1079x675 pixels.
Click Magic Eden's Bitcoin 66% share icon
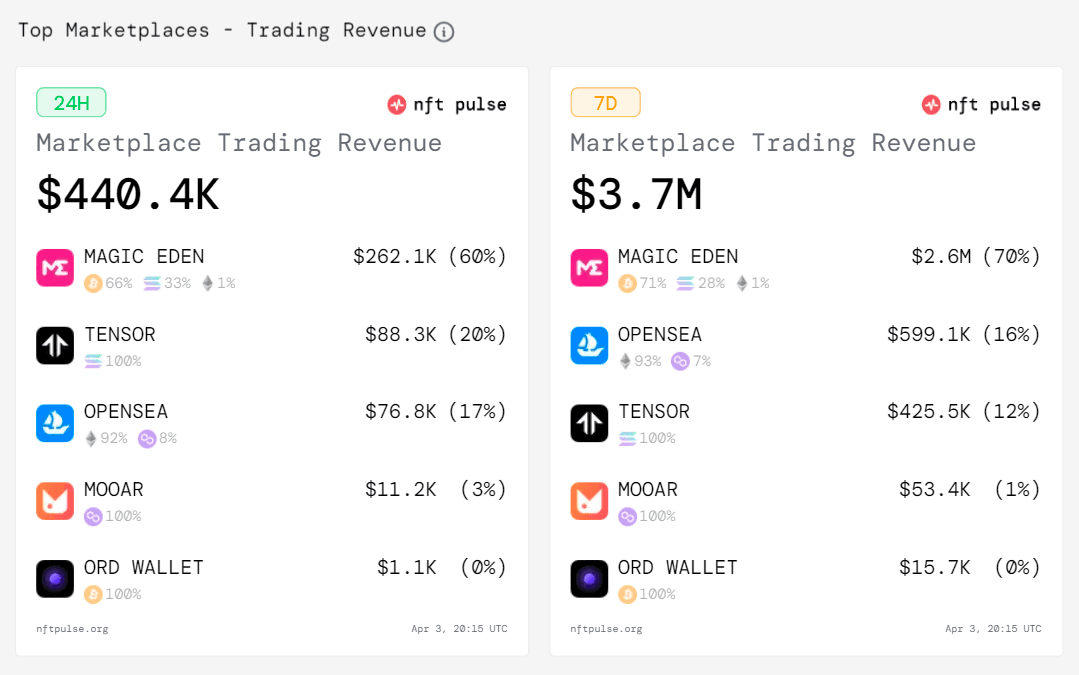(93, 283)
